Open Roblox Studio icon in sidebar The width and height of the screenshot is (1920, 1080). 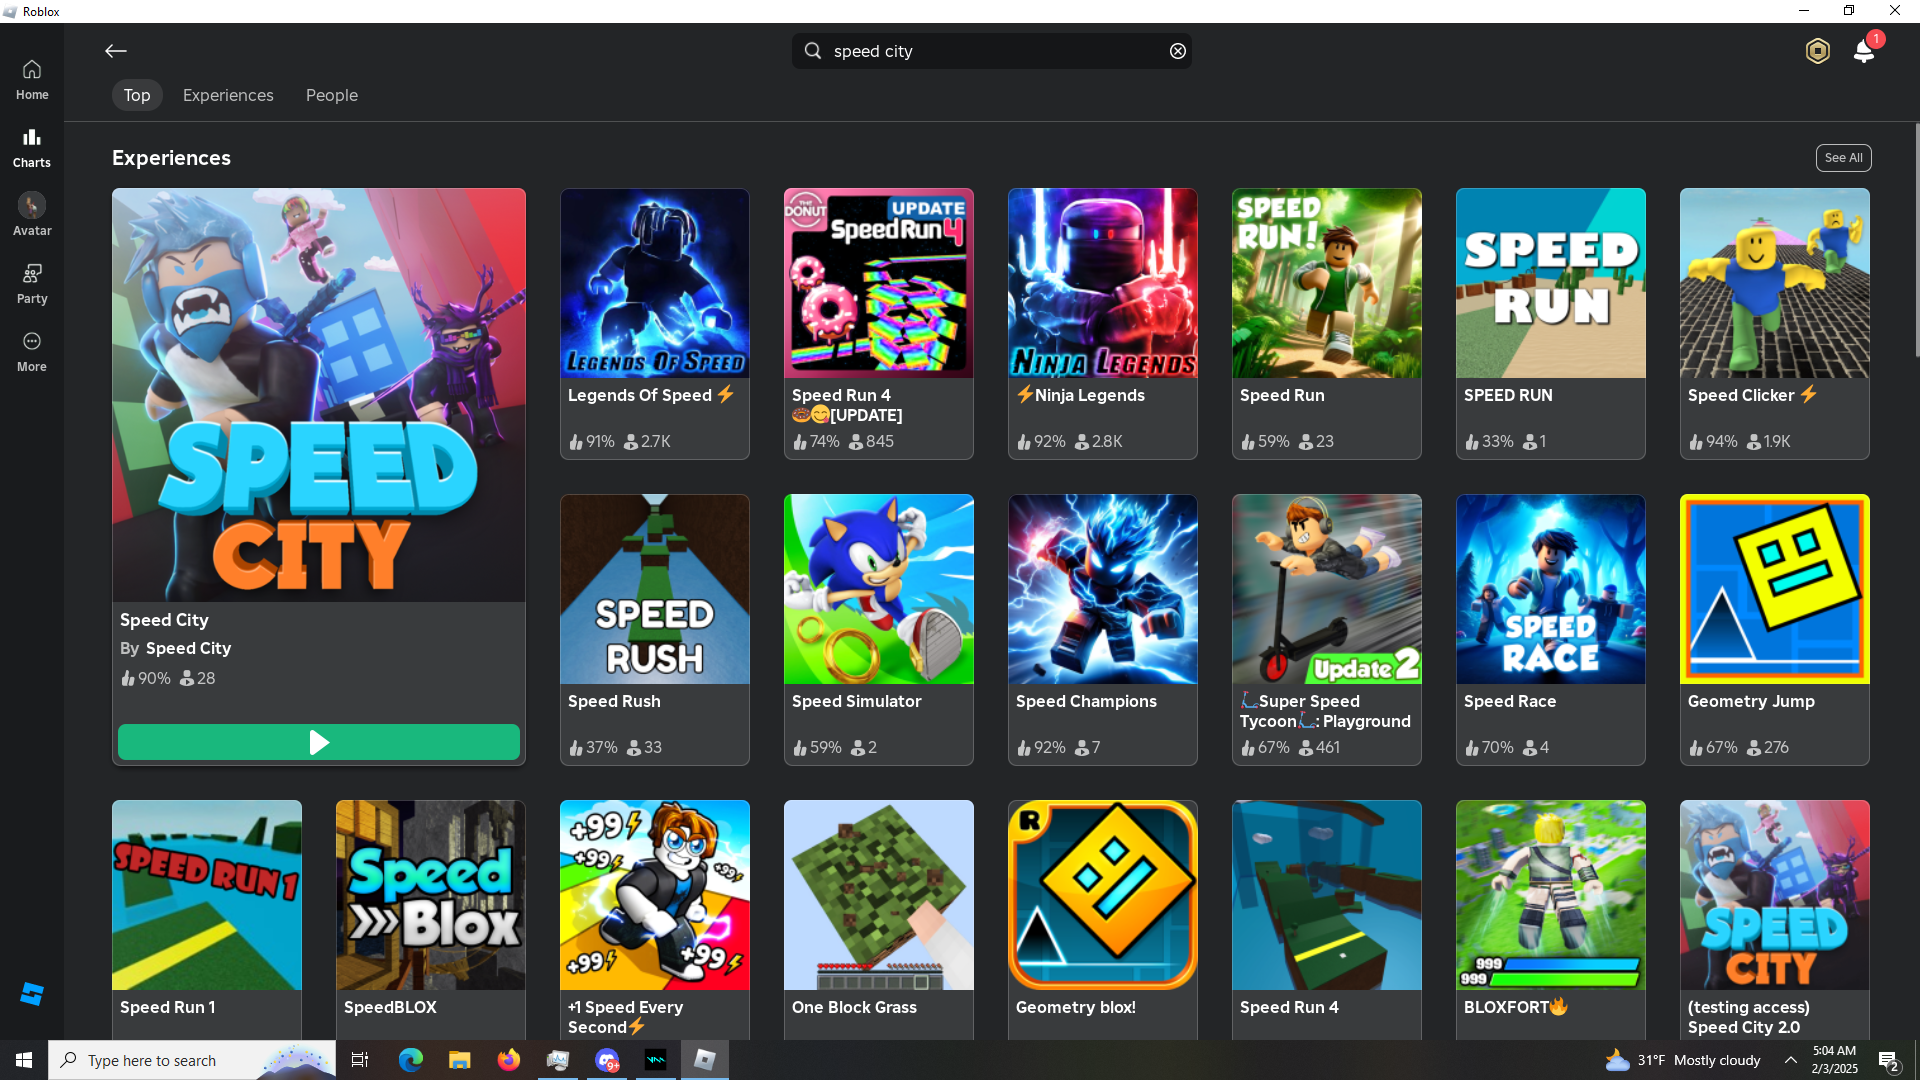32,993
